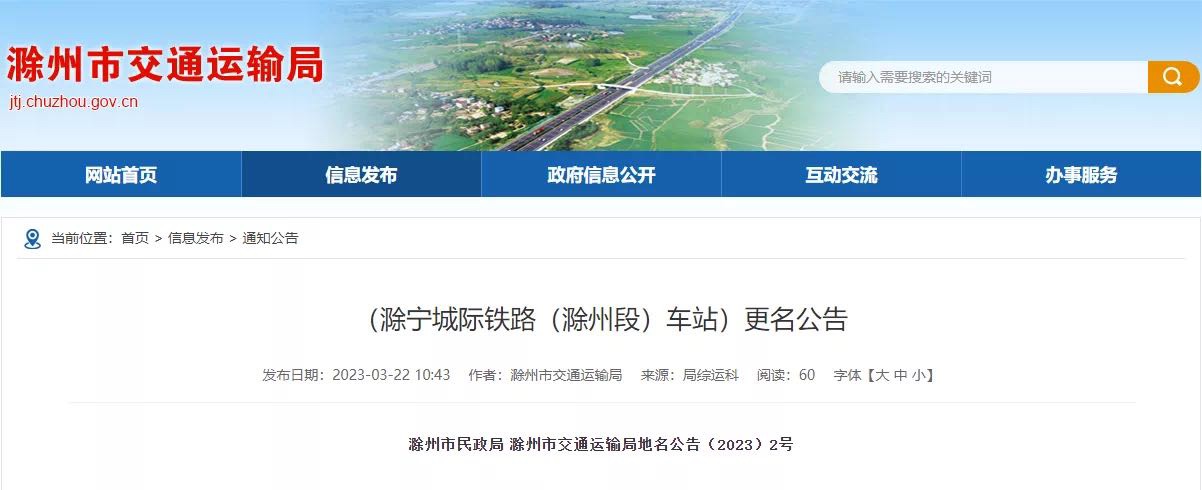Click the orange search magnifier button
Screen dimensions: 1202x490
point(1173,77)
